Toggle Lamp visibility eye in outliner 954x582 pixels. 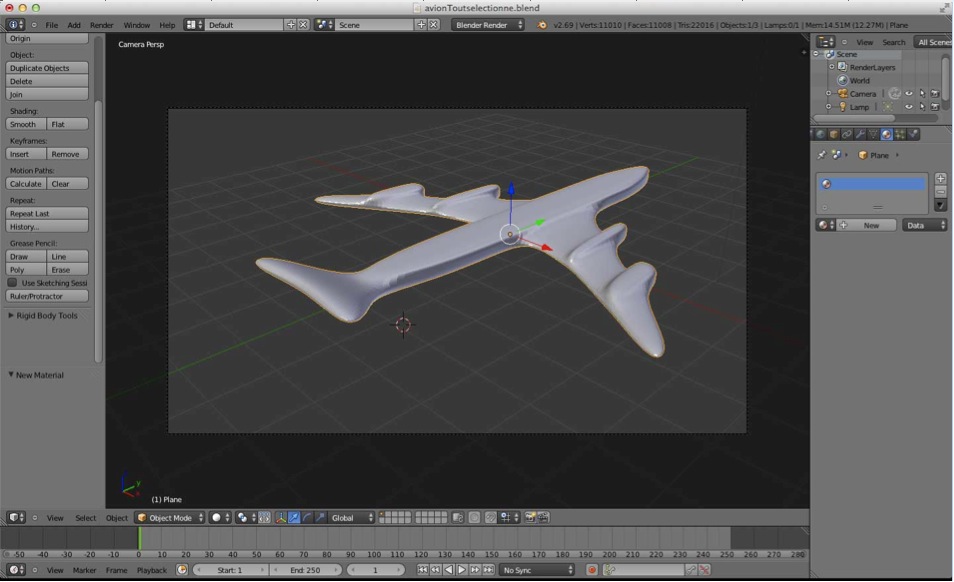(909, 107)
